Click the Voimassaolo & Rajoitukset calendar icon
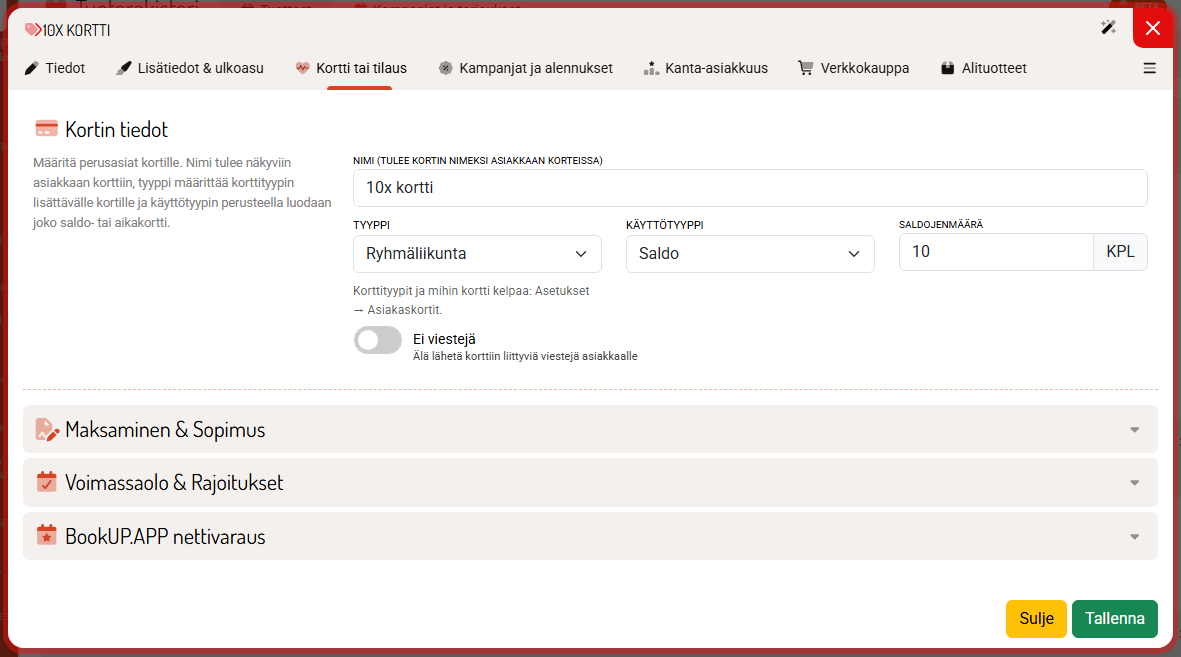1181x657 pixels. pyautogui.click(x=47, y=482)
